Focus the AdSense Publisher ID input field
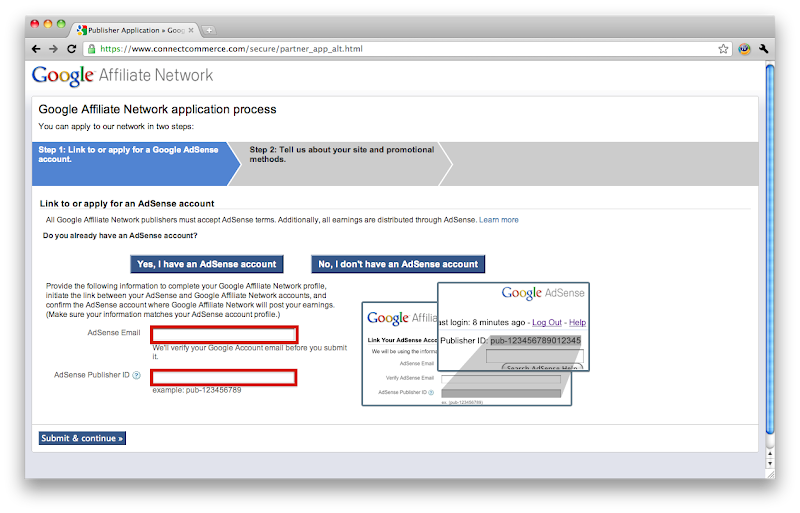 [x=224, y=378]
